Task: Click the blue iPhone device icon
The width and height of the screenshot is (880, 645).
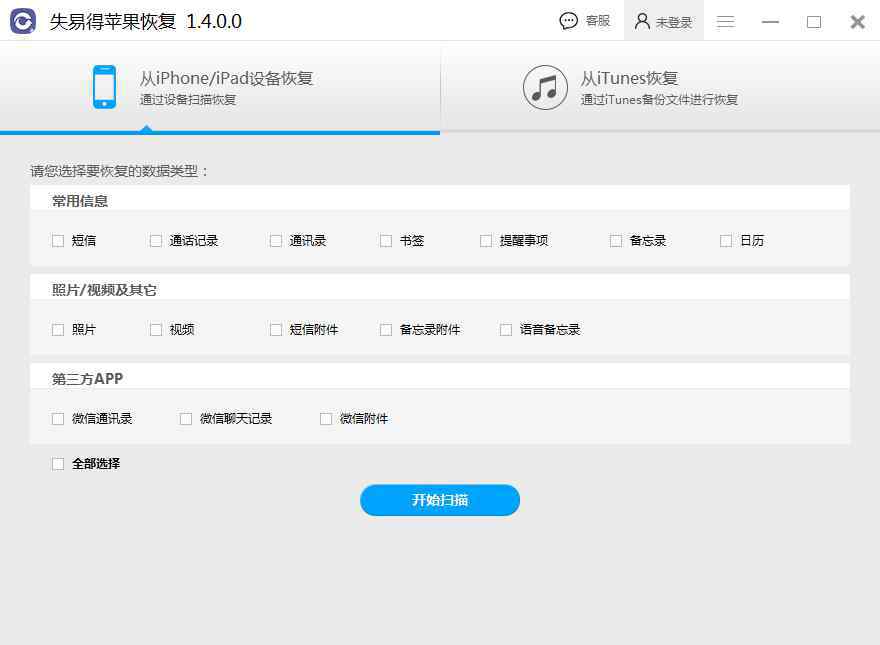Action: coord(104,87)
